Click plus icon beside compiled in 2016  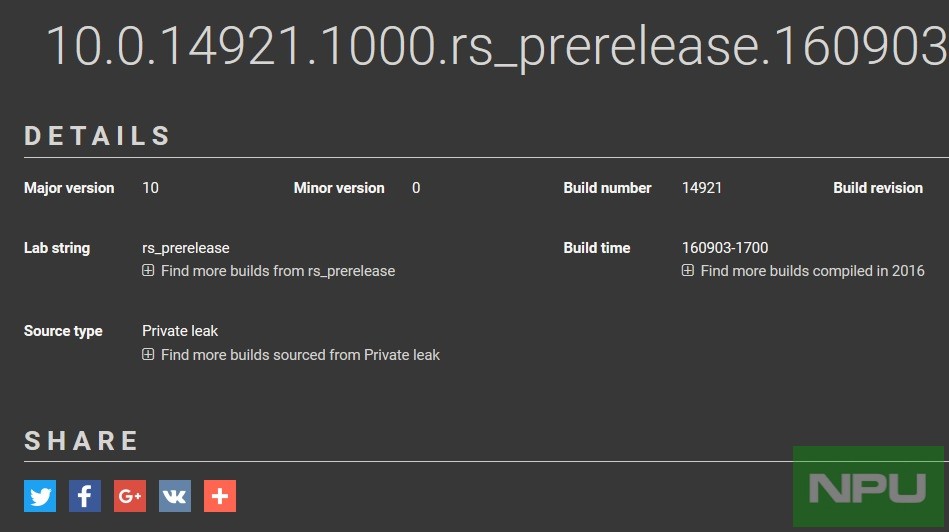(688, 271)
